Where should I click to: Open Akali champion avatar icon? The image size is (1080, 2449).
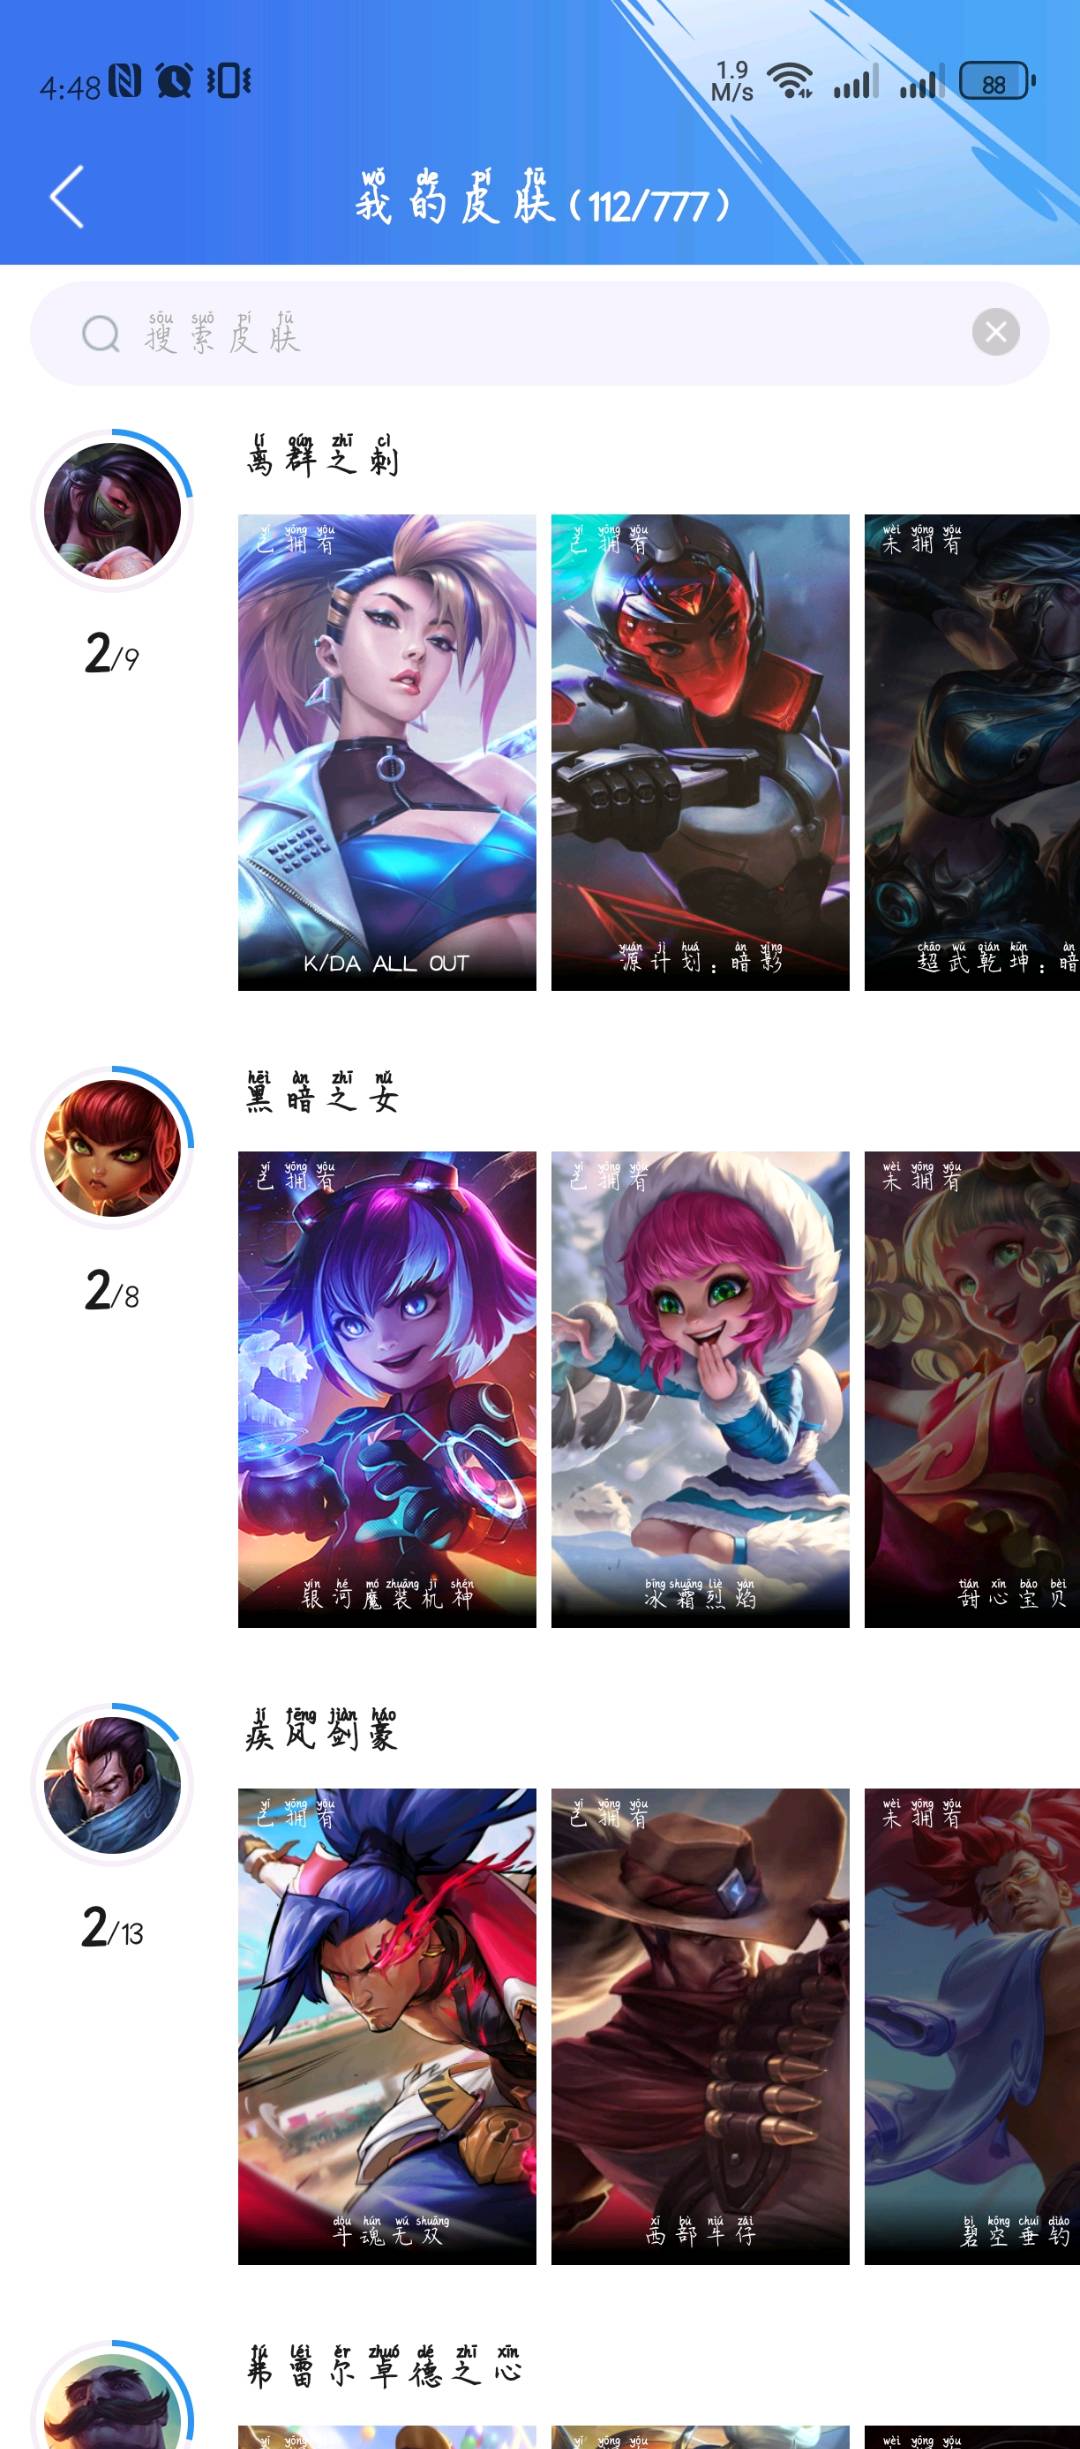[x=112, y=511]
